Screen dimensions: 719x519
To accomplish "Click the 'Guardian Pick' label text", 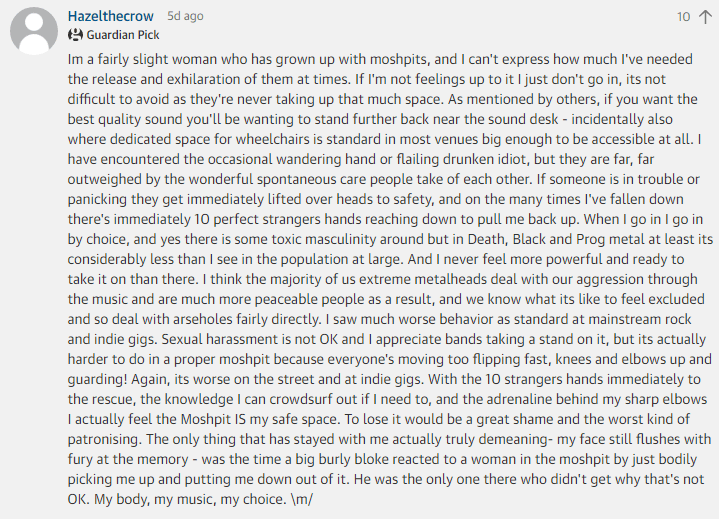I will 123,35.
